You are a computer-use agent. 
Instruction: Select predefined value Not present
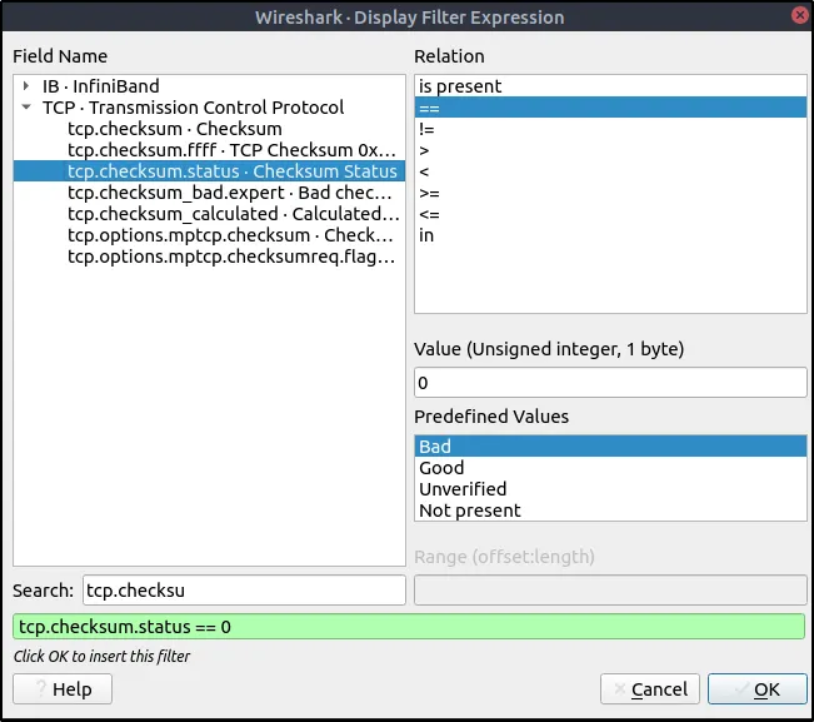click(610, 510)
